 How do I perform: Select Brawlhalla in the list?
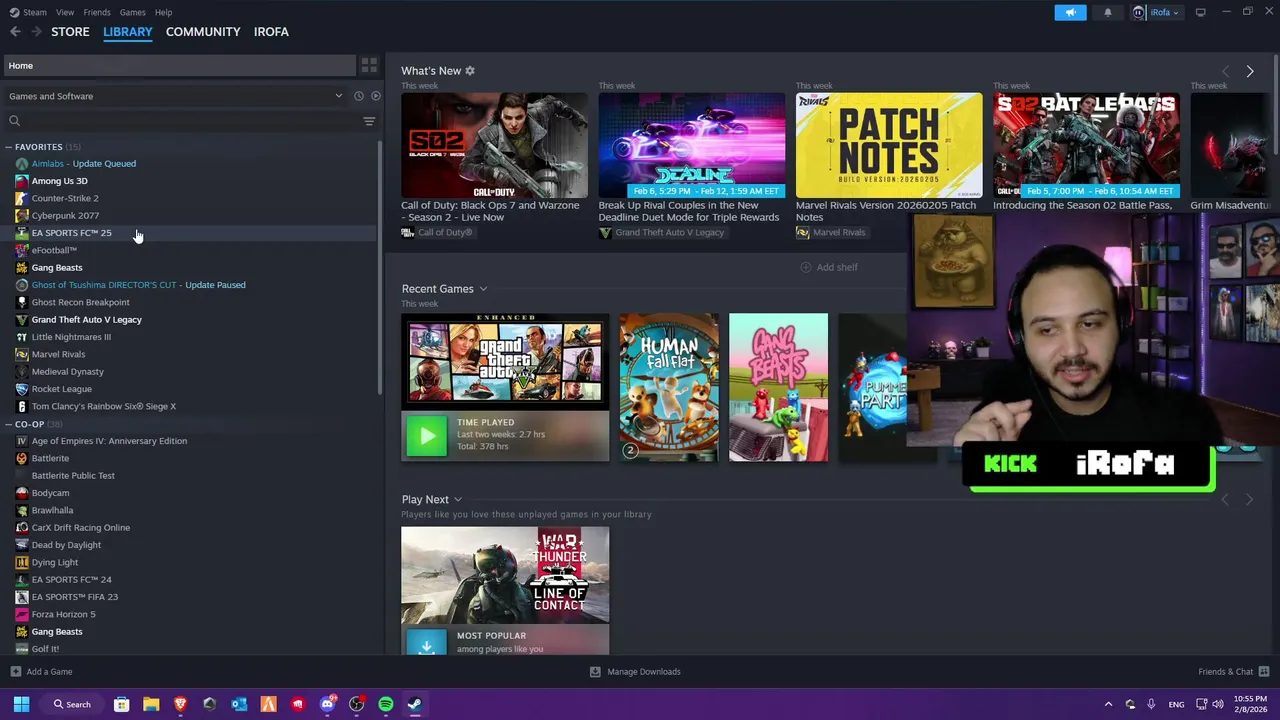pos(52,510)
